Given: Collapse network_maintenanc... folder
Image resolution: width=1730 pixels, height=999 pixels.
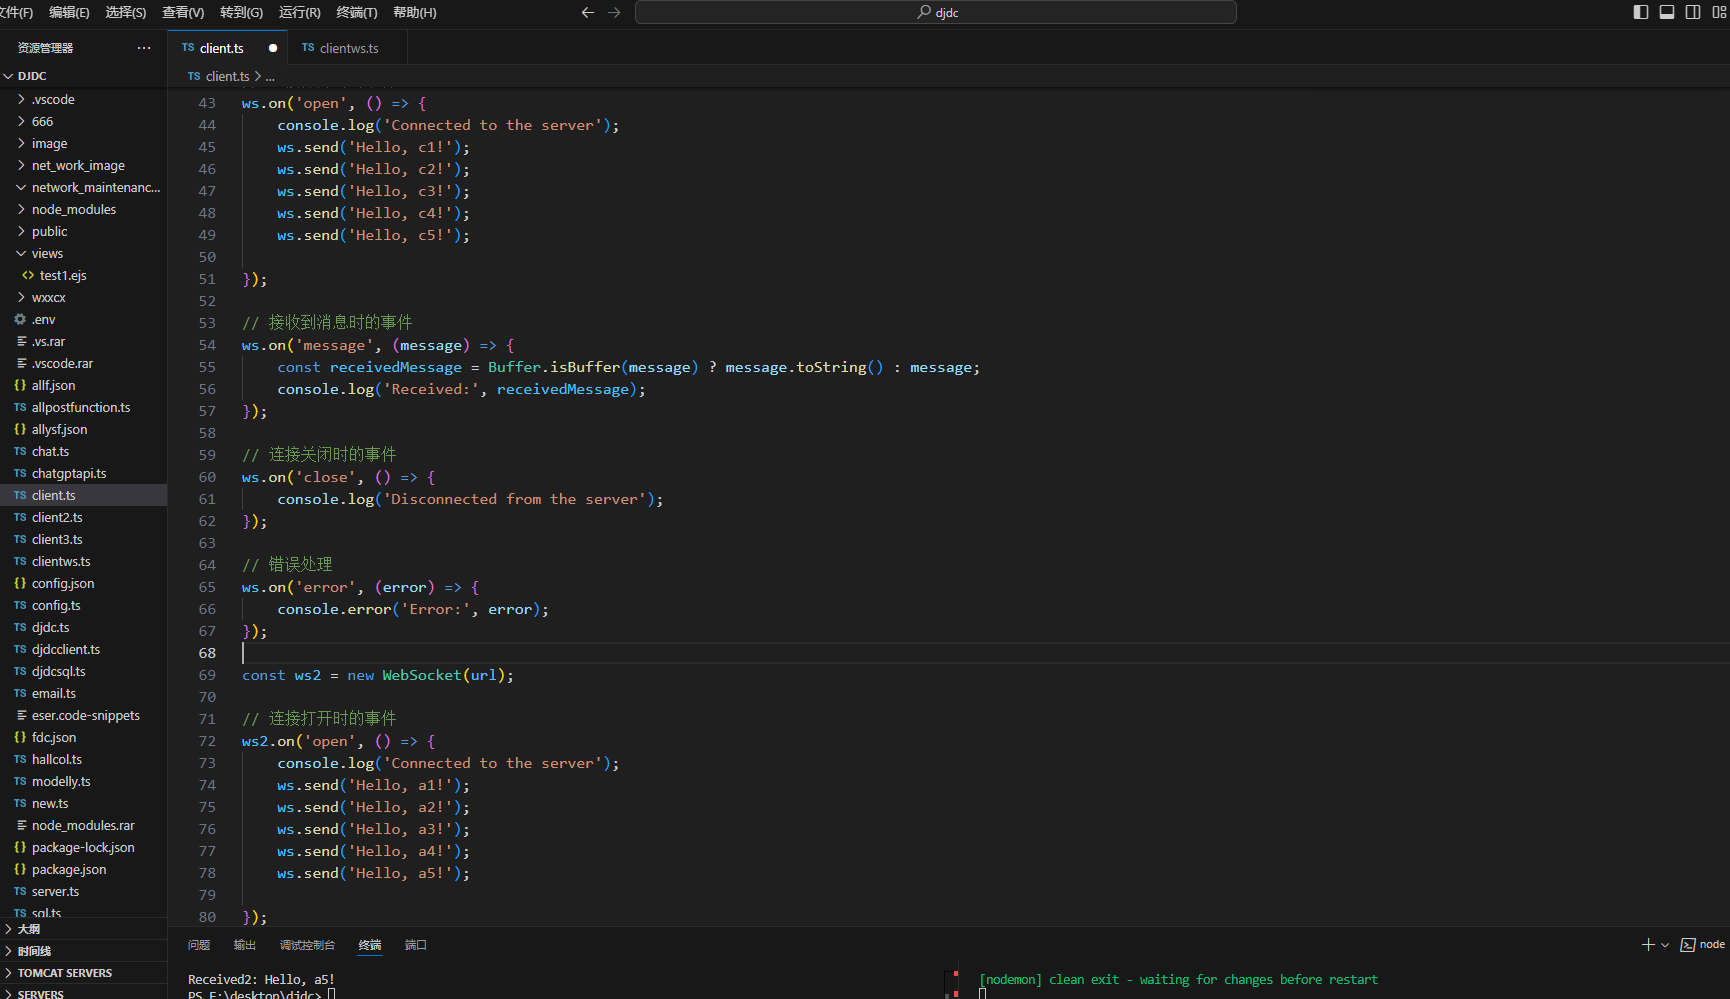Looking at the screenshot, I should tap(83, 187).
